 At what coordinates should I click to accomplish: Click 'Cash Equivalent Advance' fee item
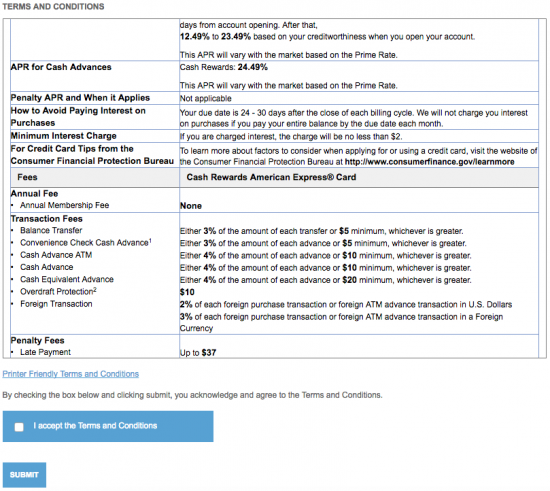pos(67,280)
